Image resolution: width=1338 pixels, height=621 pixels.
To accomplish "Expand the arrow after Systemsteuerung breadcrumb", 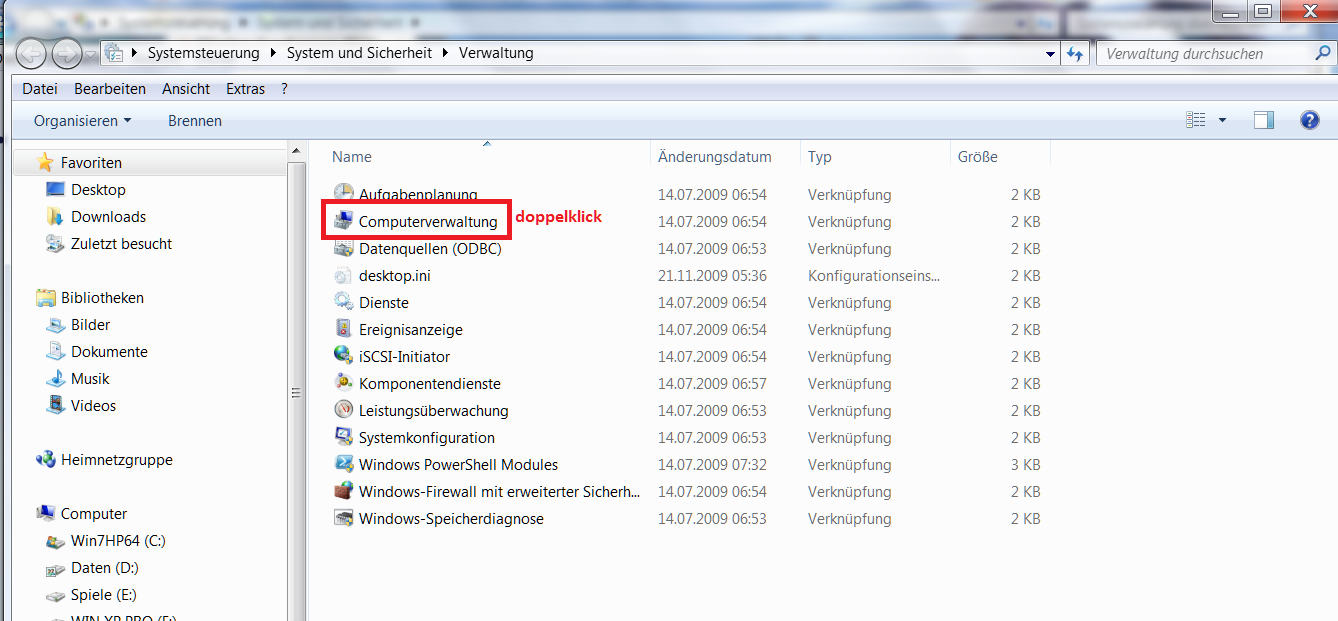I will coord(273,53).
